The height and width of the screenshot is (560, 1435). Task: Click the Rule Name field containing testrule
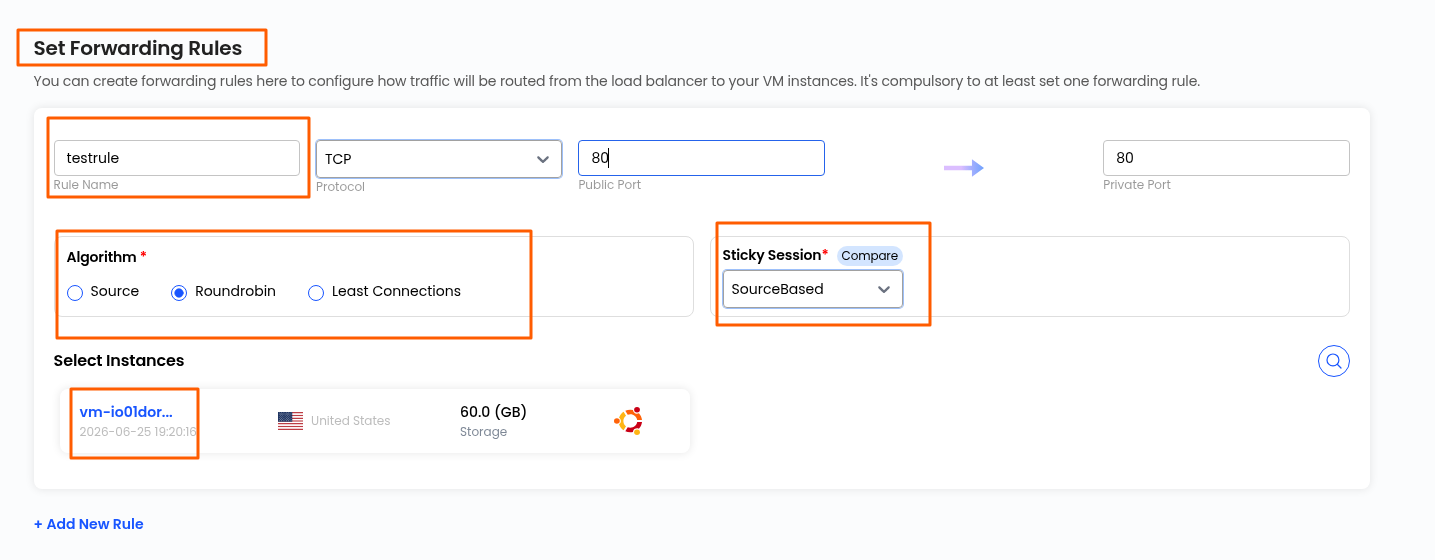point(177,158)
